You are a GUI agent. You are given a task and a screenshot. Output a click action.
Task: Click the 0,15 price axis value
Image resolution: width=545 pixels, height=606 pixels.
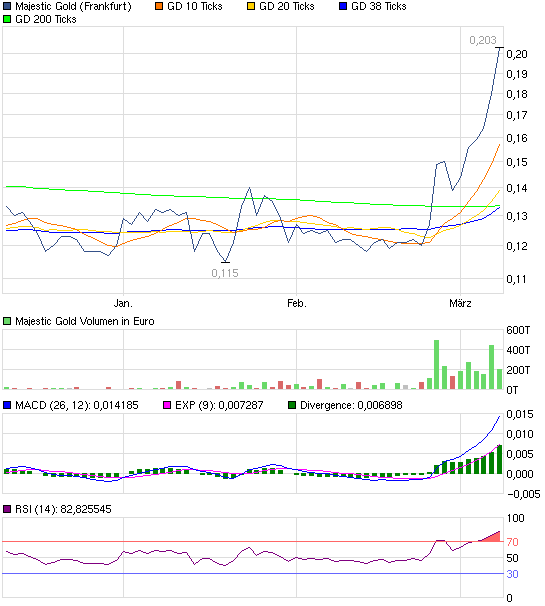click(x=517, y=162)
